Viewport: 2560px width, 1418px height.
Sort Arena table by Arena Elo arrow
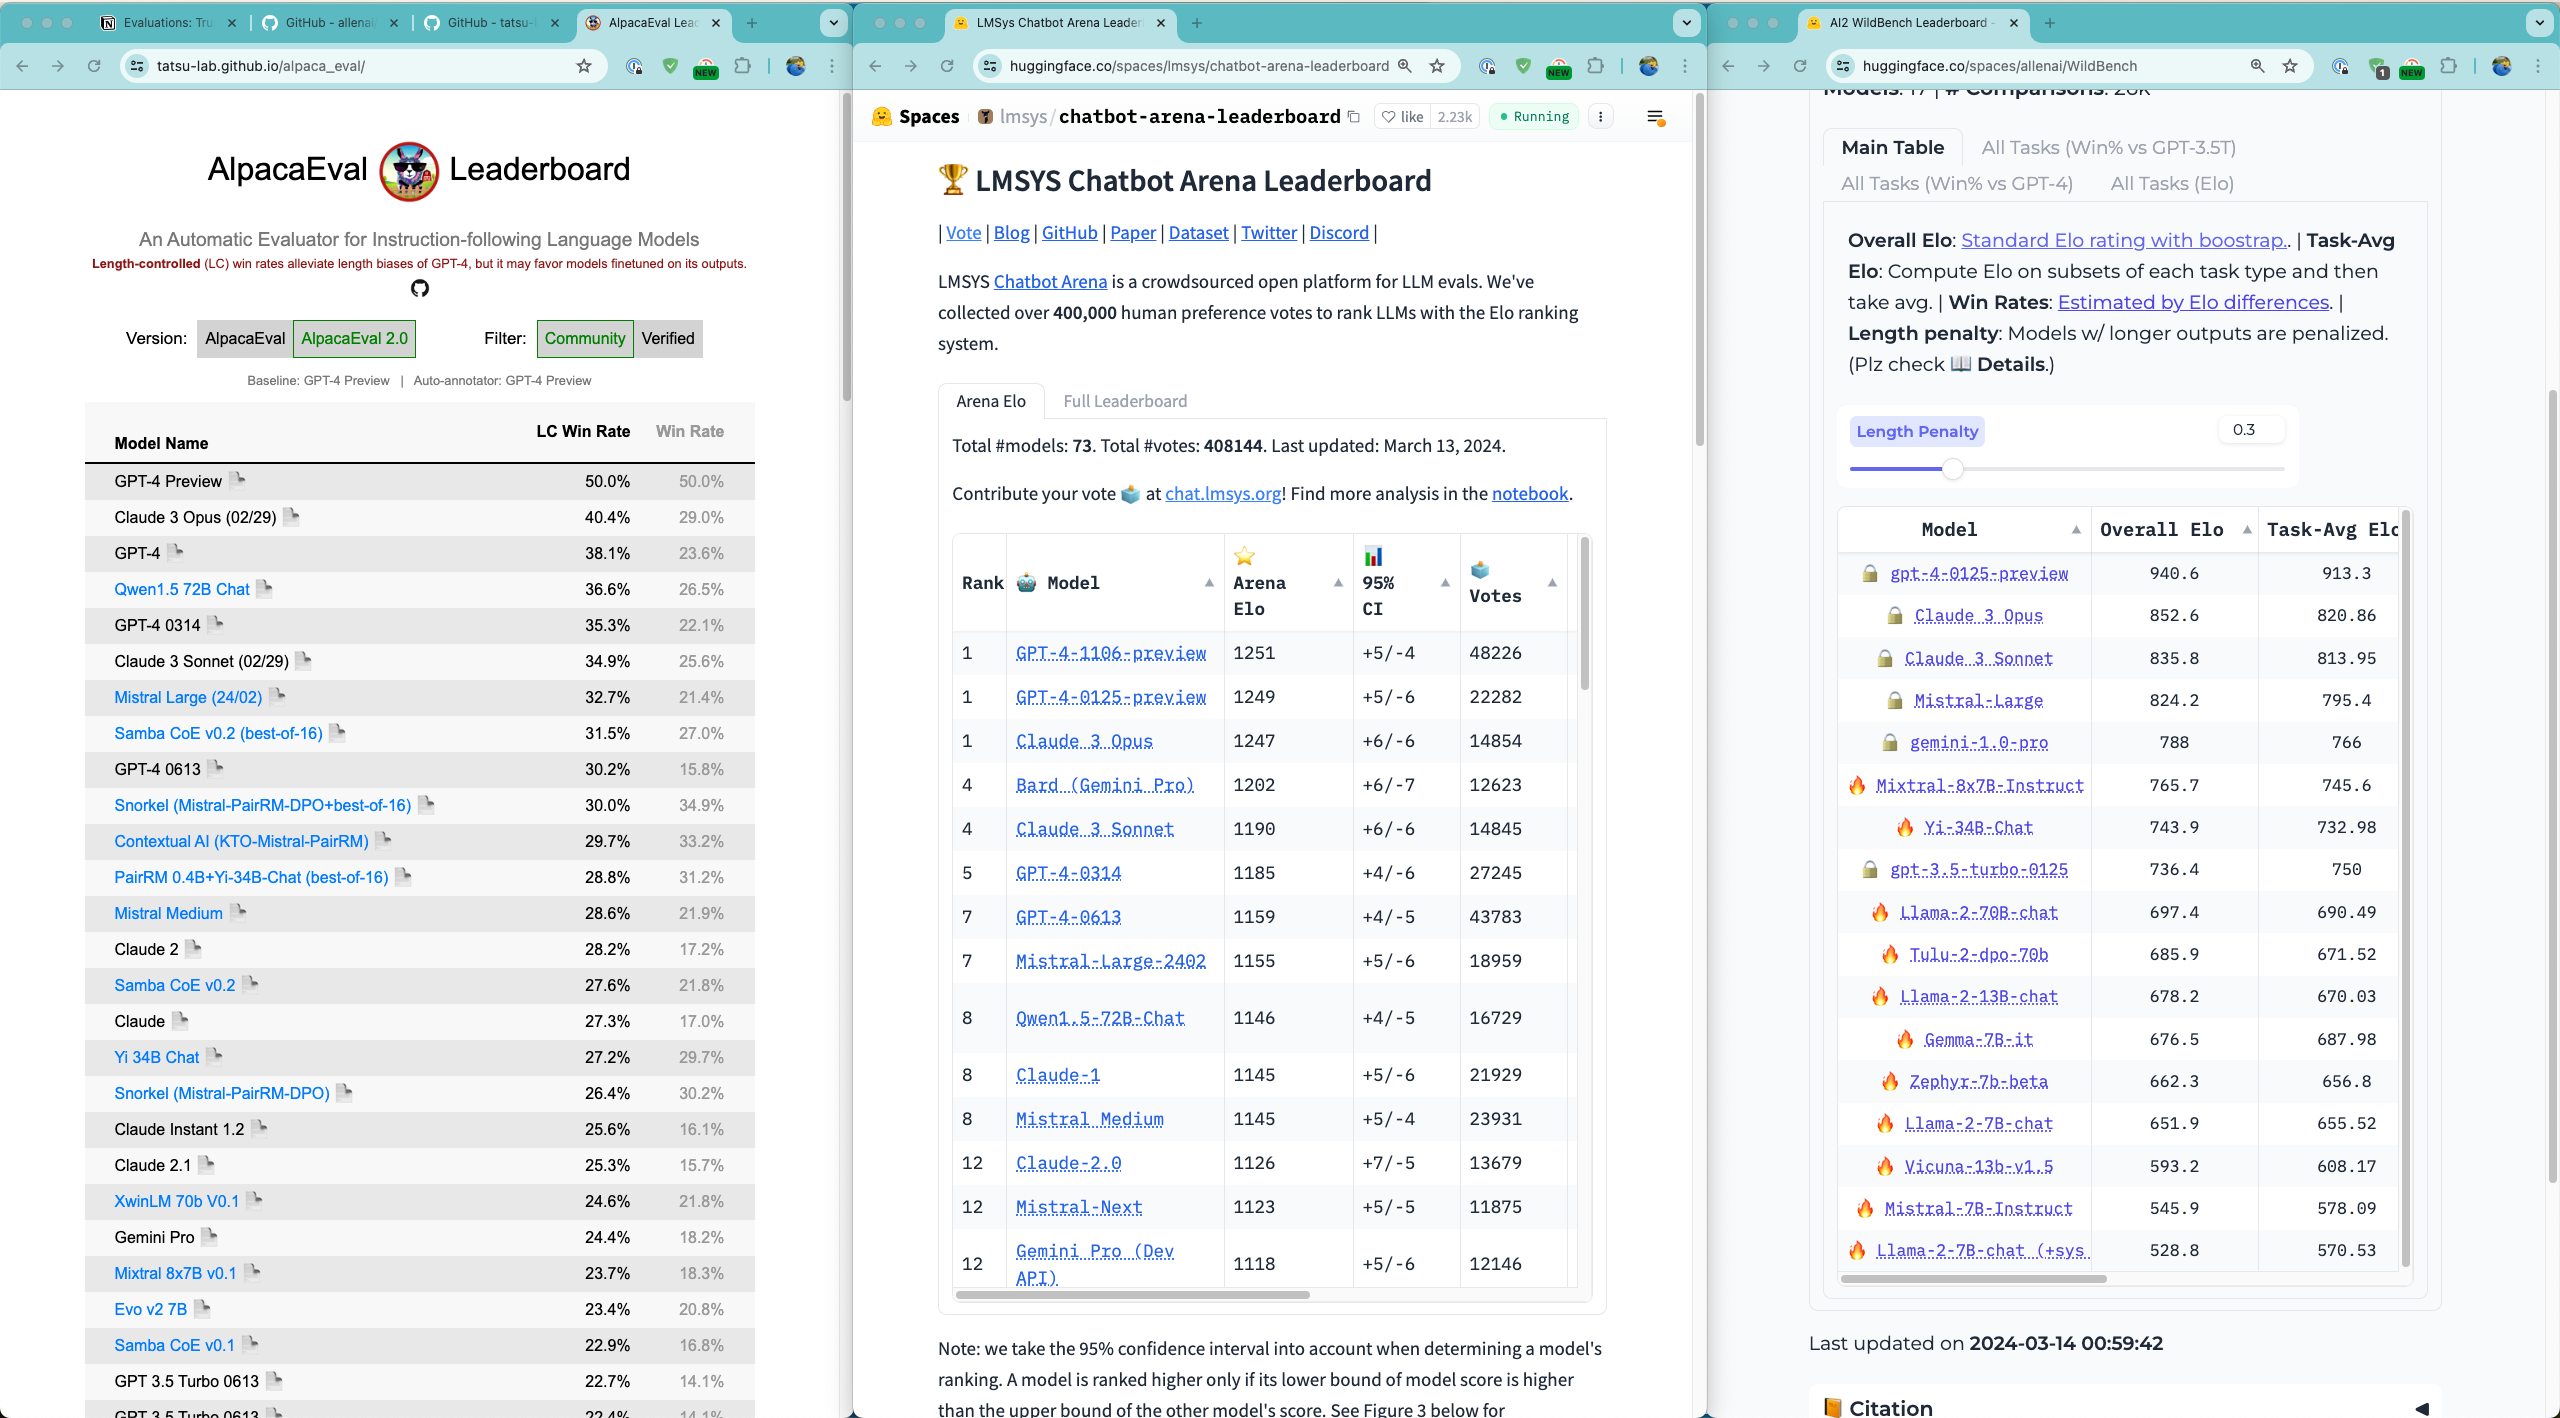(1338, 582)
